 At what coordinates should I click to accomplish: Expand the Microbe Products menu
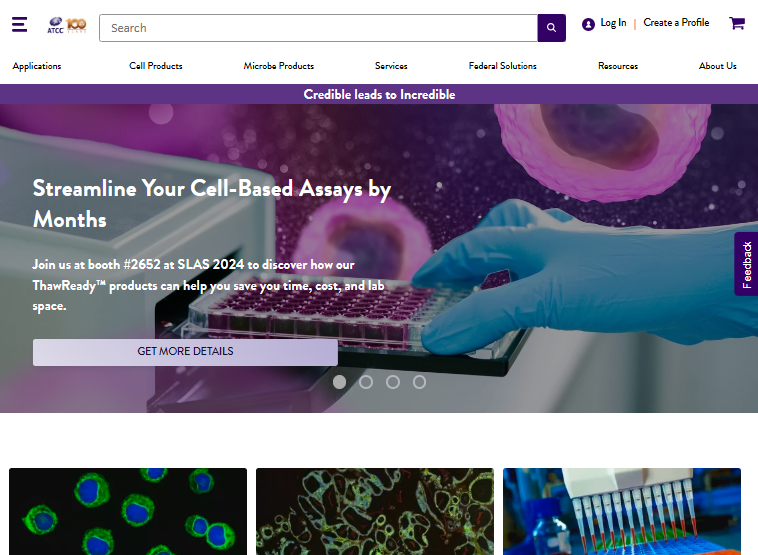(x=279, y=66)
